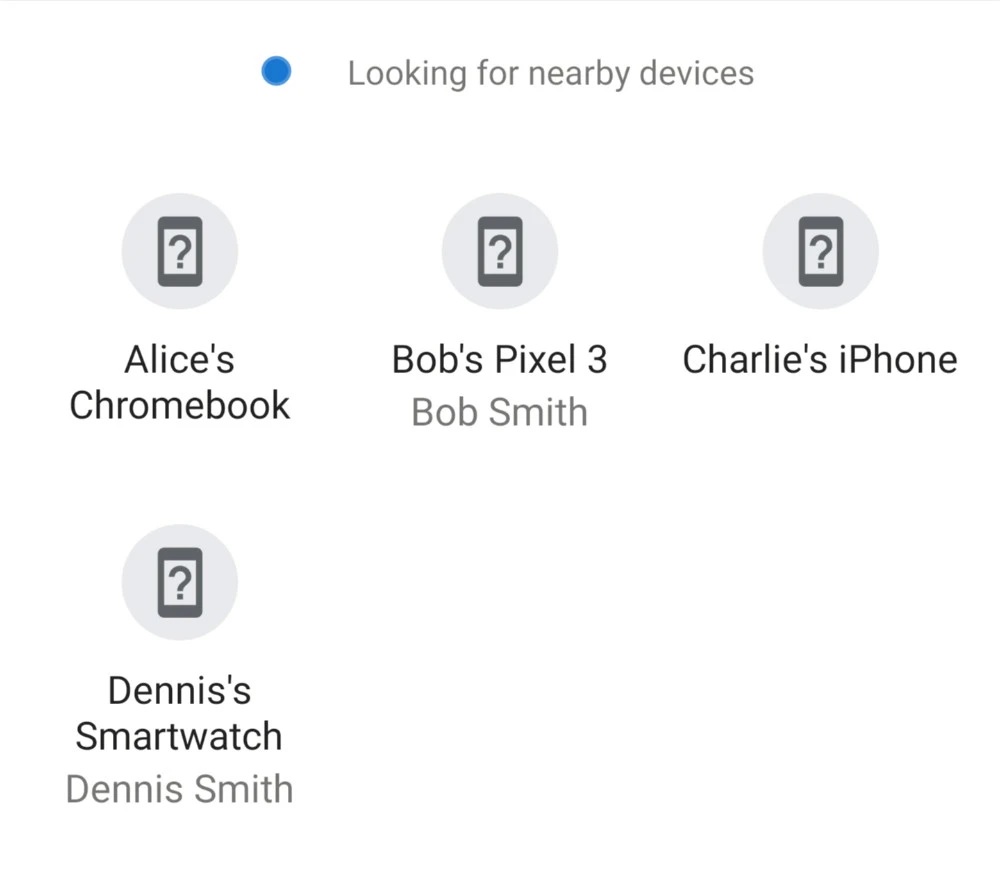Choose the word "Chromebook" under Alice's

(x=180, y=405)
